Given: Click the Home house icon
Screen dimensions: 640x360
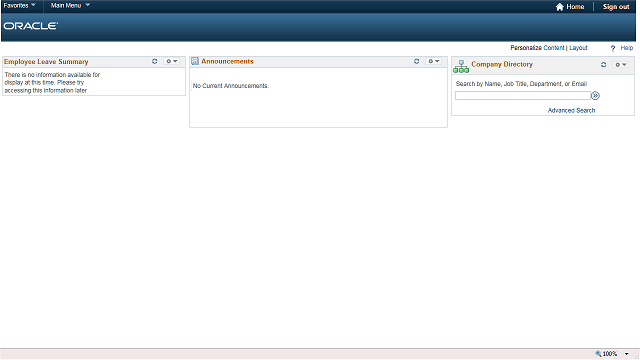Looking at the screenshot, I should pos(560,7).
